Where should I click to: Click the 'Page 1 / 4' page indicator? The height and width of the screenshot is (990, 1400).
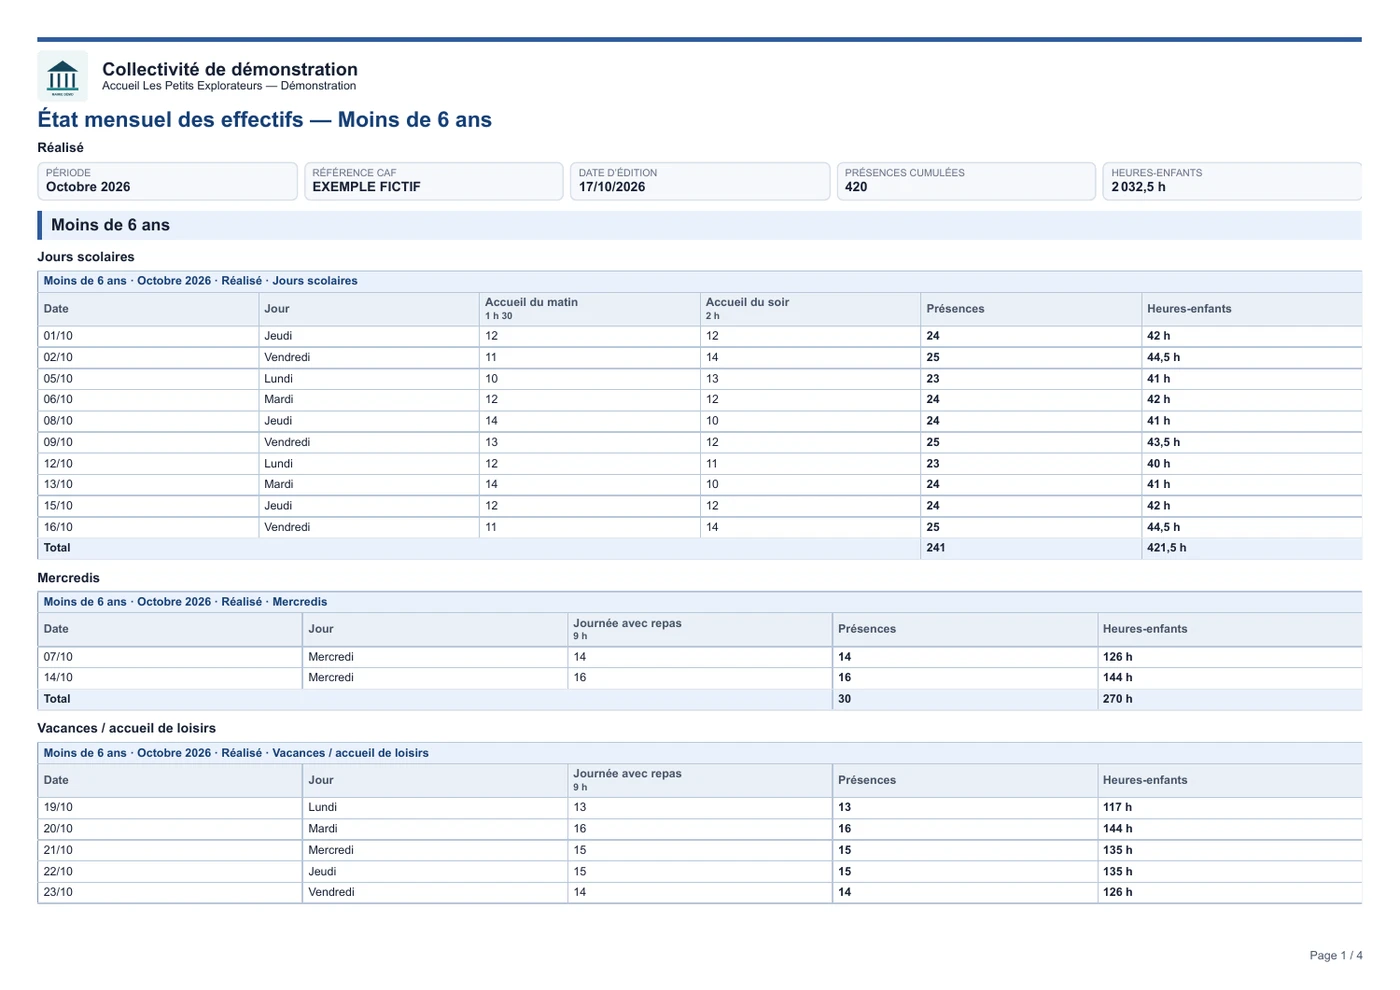(1336, 956)
